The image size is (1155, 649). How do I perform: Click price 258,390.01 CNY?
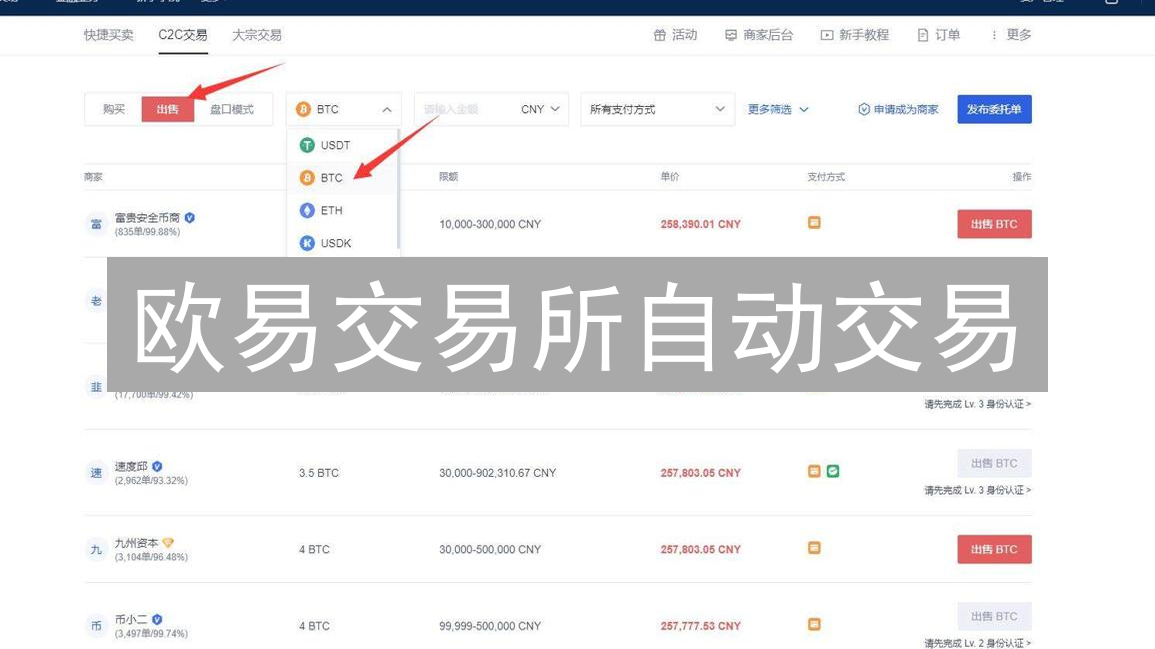click(701, 224)
